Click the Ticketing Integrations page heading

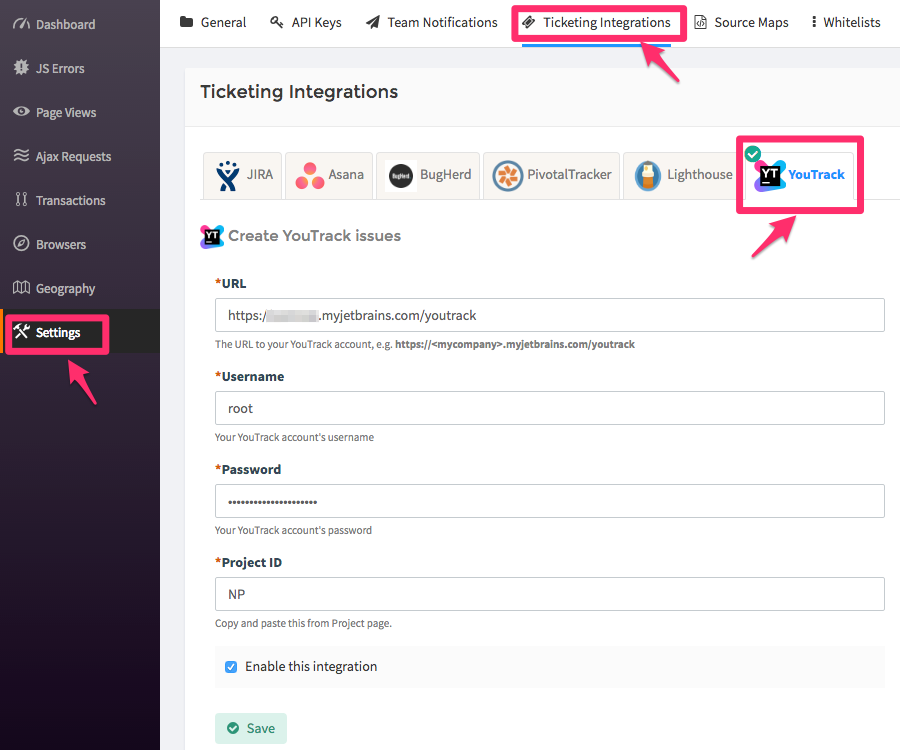point(299,92)
